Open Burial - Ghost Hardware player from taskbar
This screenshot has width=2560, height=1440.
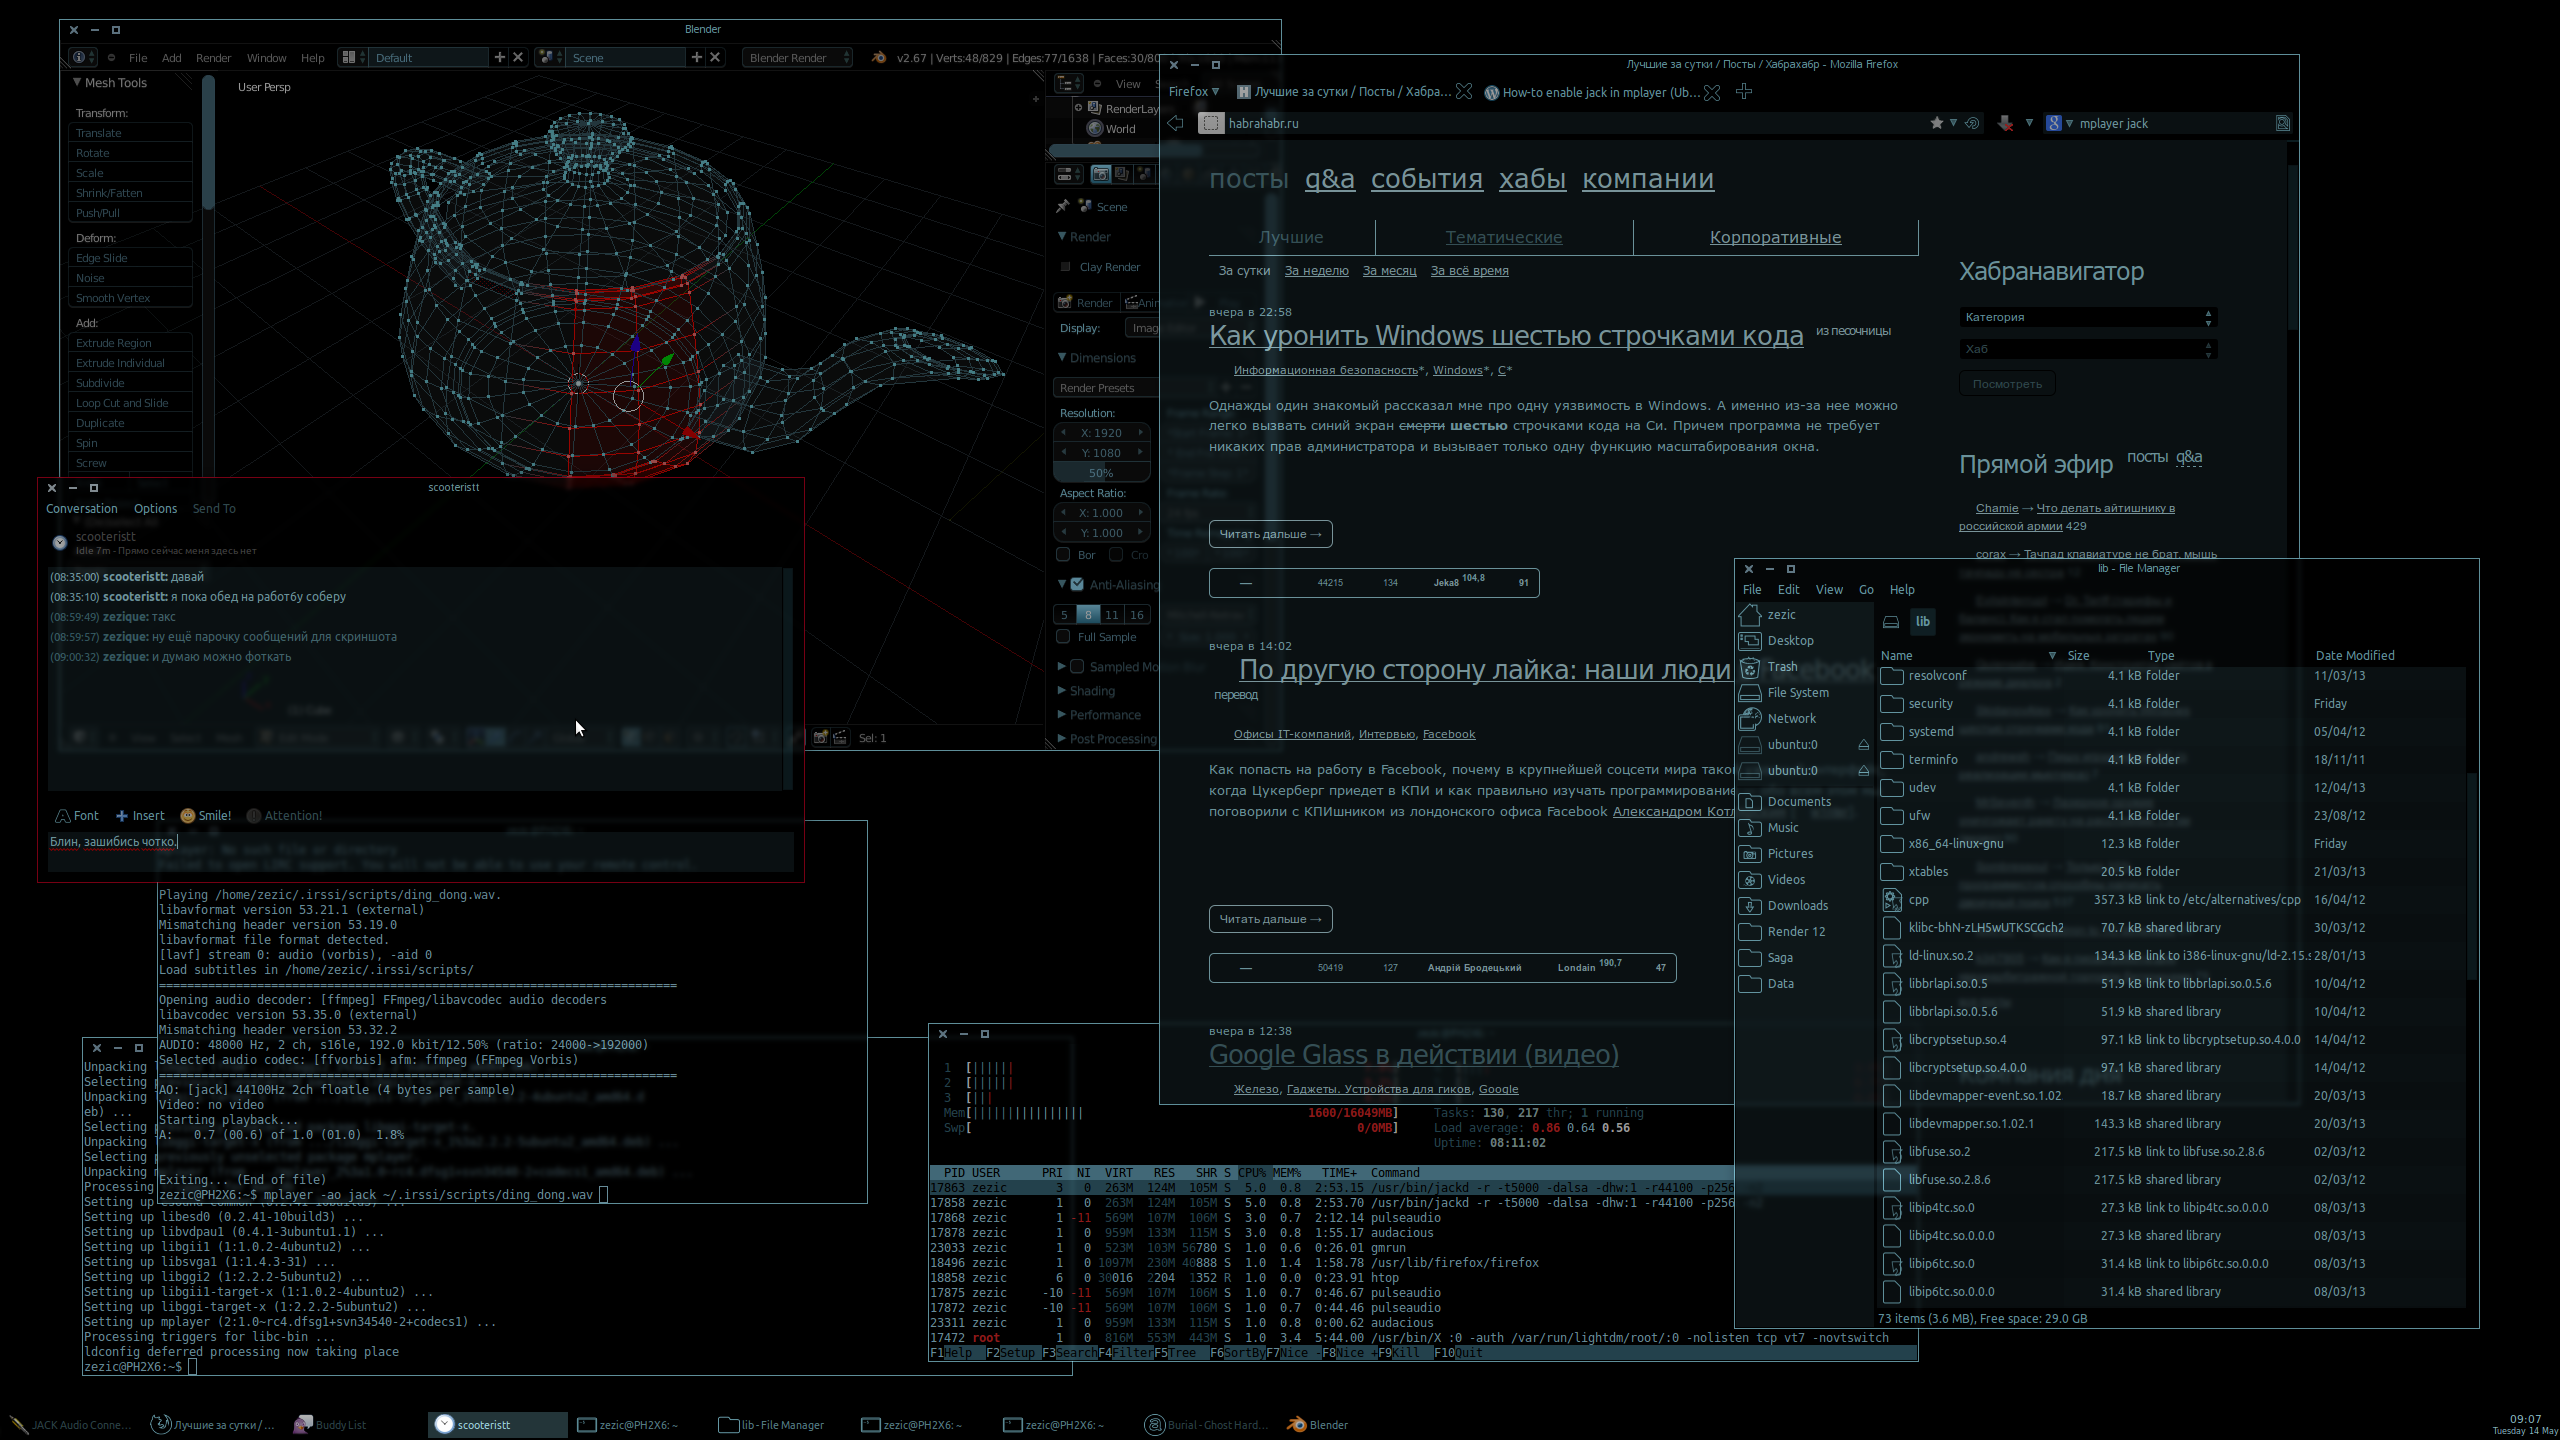(1206, 1425)
